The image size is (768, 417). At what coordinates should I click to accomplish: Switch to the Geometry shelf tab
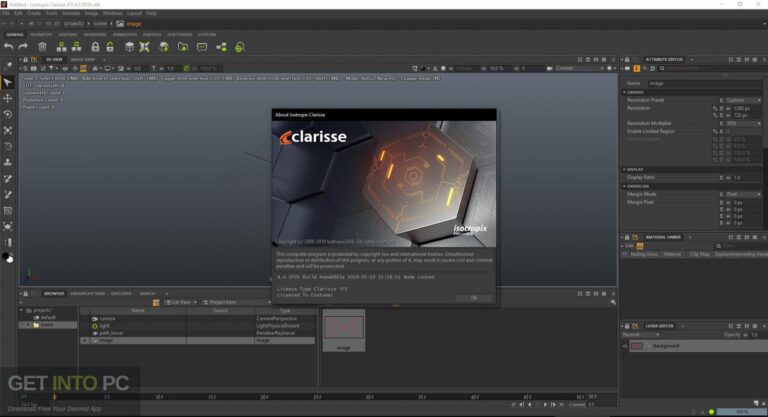[41, 35]
